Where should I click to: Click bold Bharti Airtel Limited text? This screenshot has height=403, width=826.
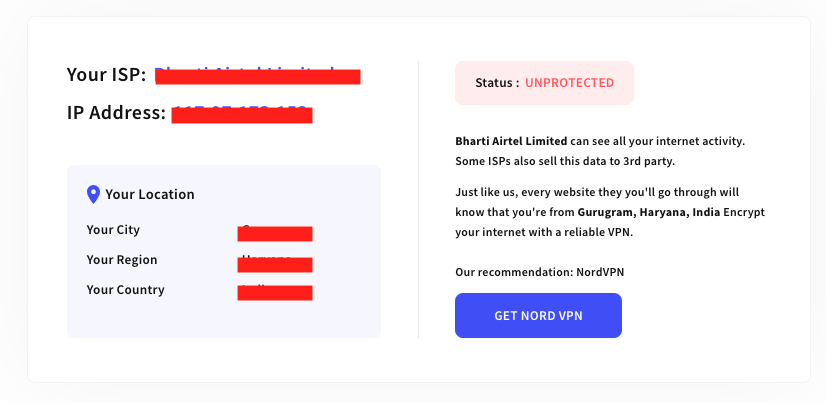(511, 141)
